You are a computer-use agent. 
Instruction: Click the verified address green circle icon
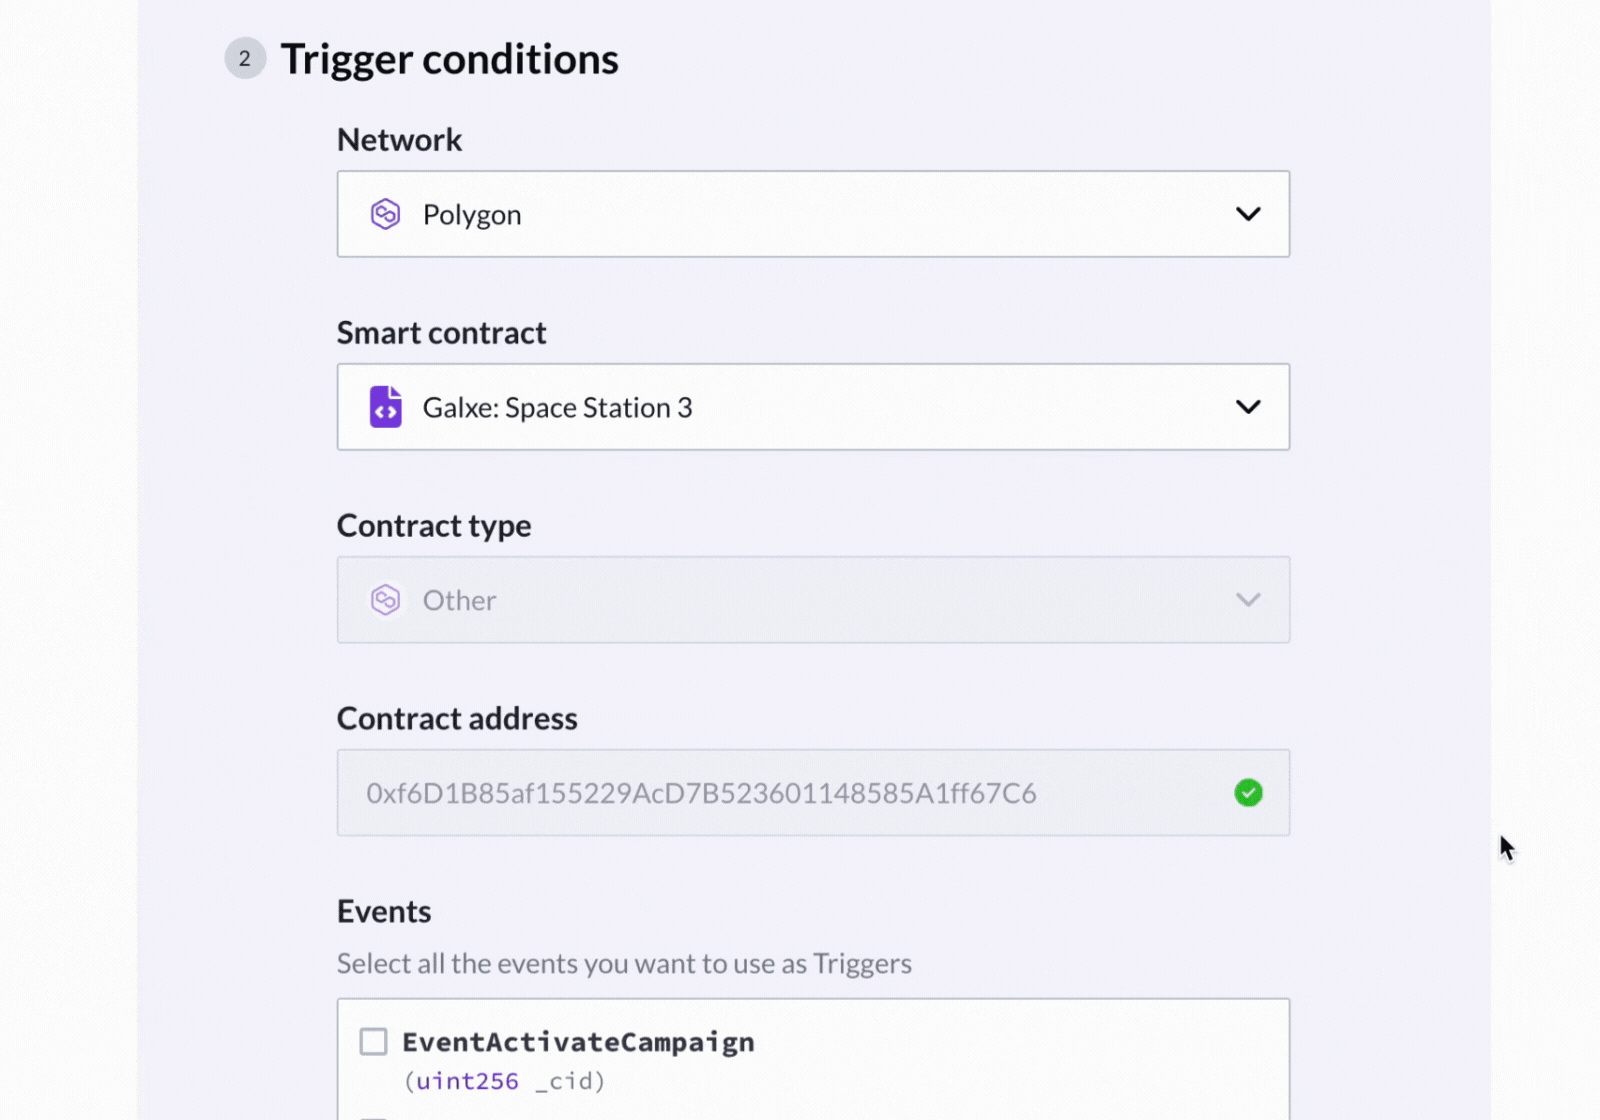coord(1248,793)
